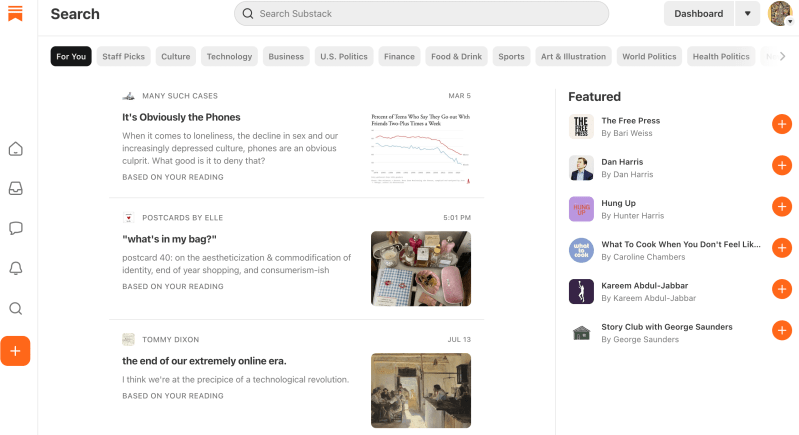
Task: Open the bag contents photo thumbnail
Action: click(x=421, y=268)
